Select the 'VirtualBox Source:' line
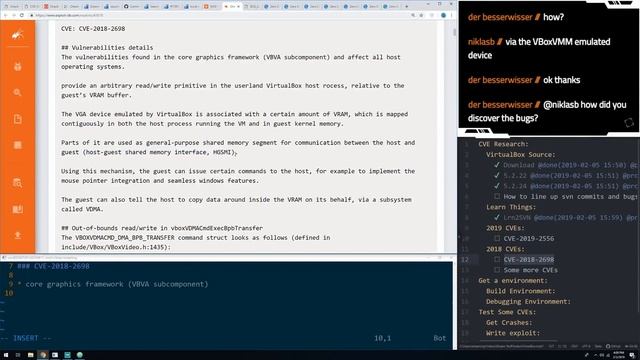640x360 pixels. tap(520, 155)
